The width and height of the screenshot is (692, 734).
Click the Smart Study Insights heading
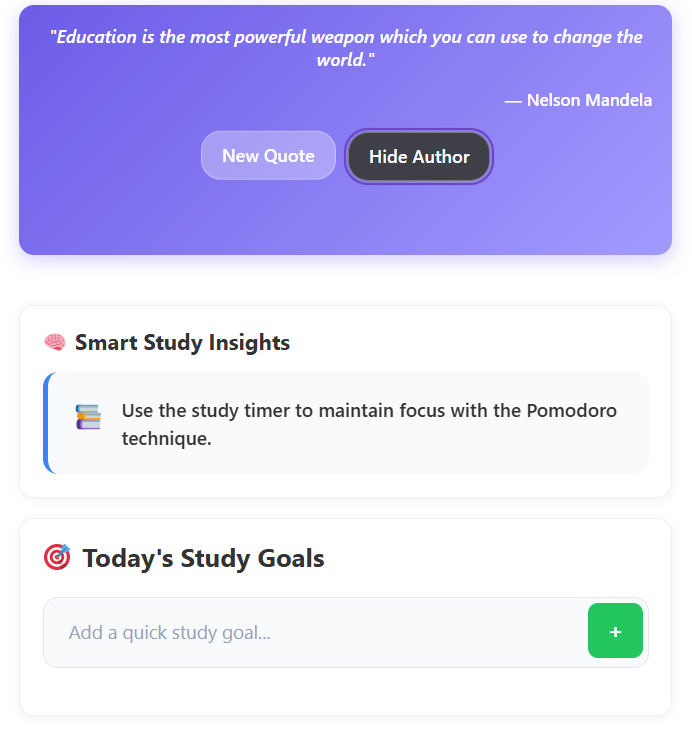(x=182, y=342)
